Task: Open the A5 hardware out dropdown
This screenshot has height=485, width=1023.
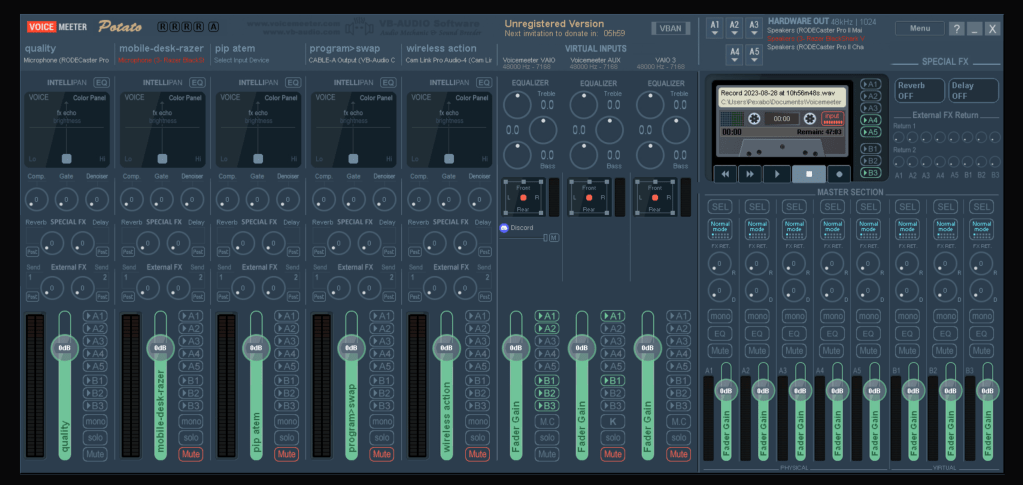Action: click(754, 55)
